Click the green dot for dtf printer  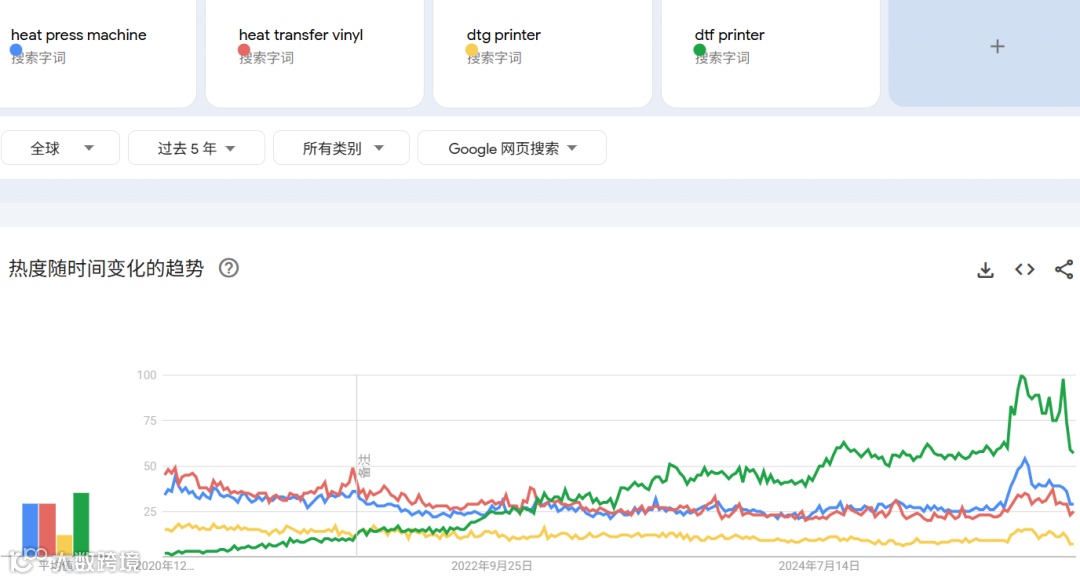click(x=700, y=50)
